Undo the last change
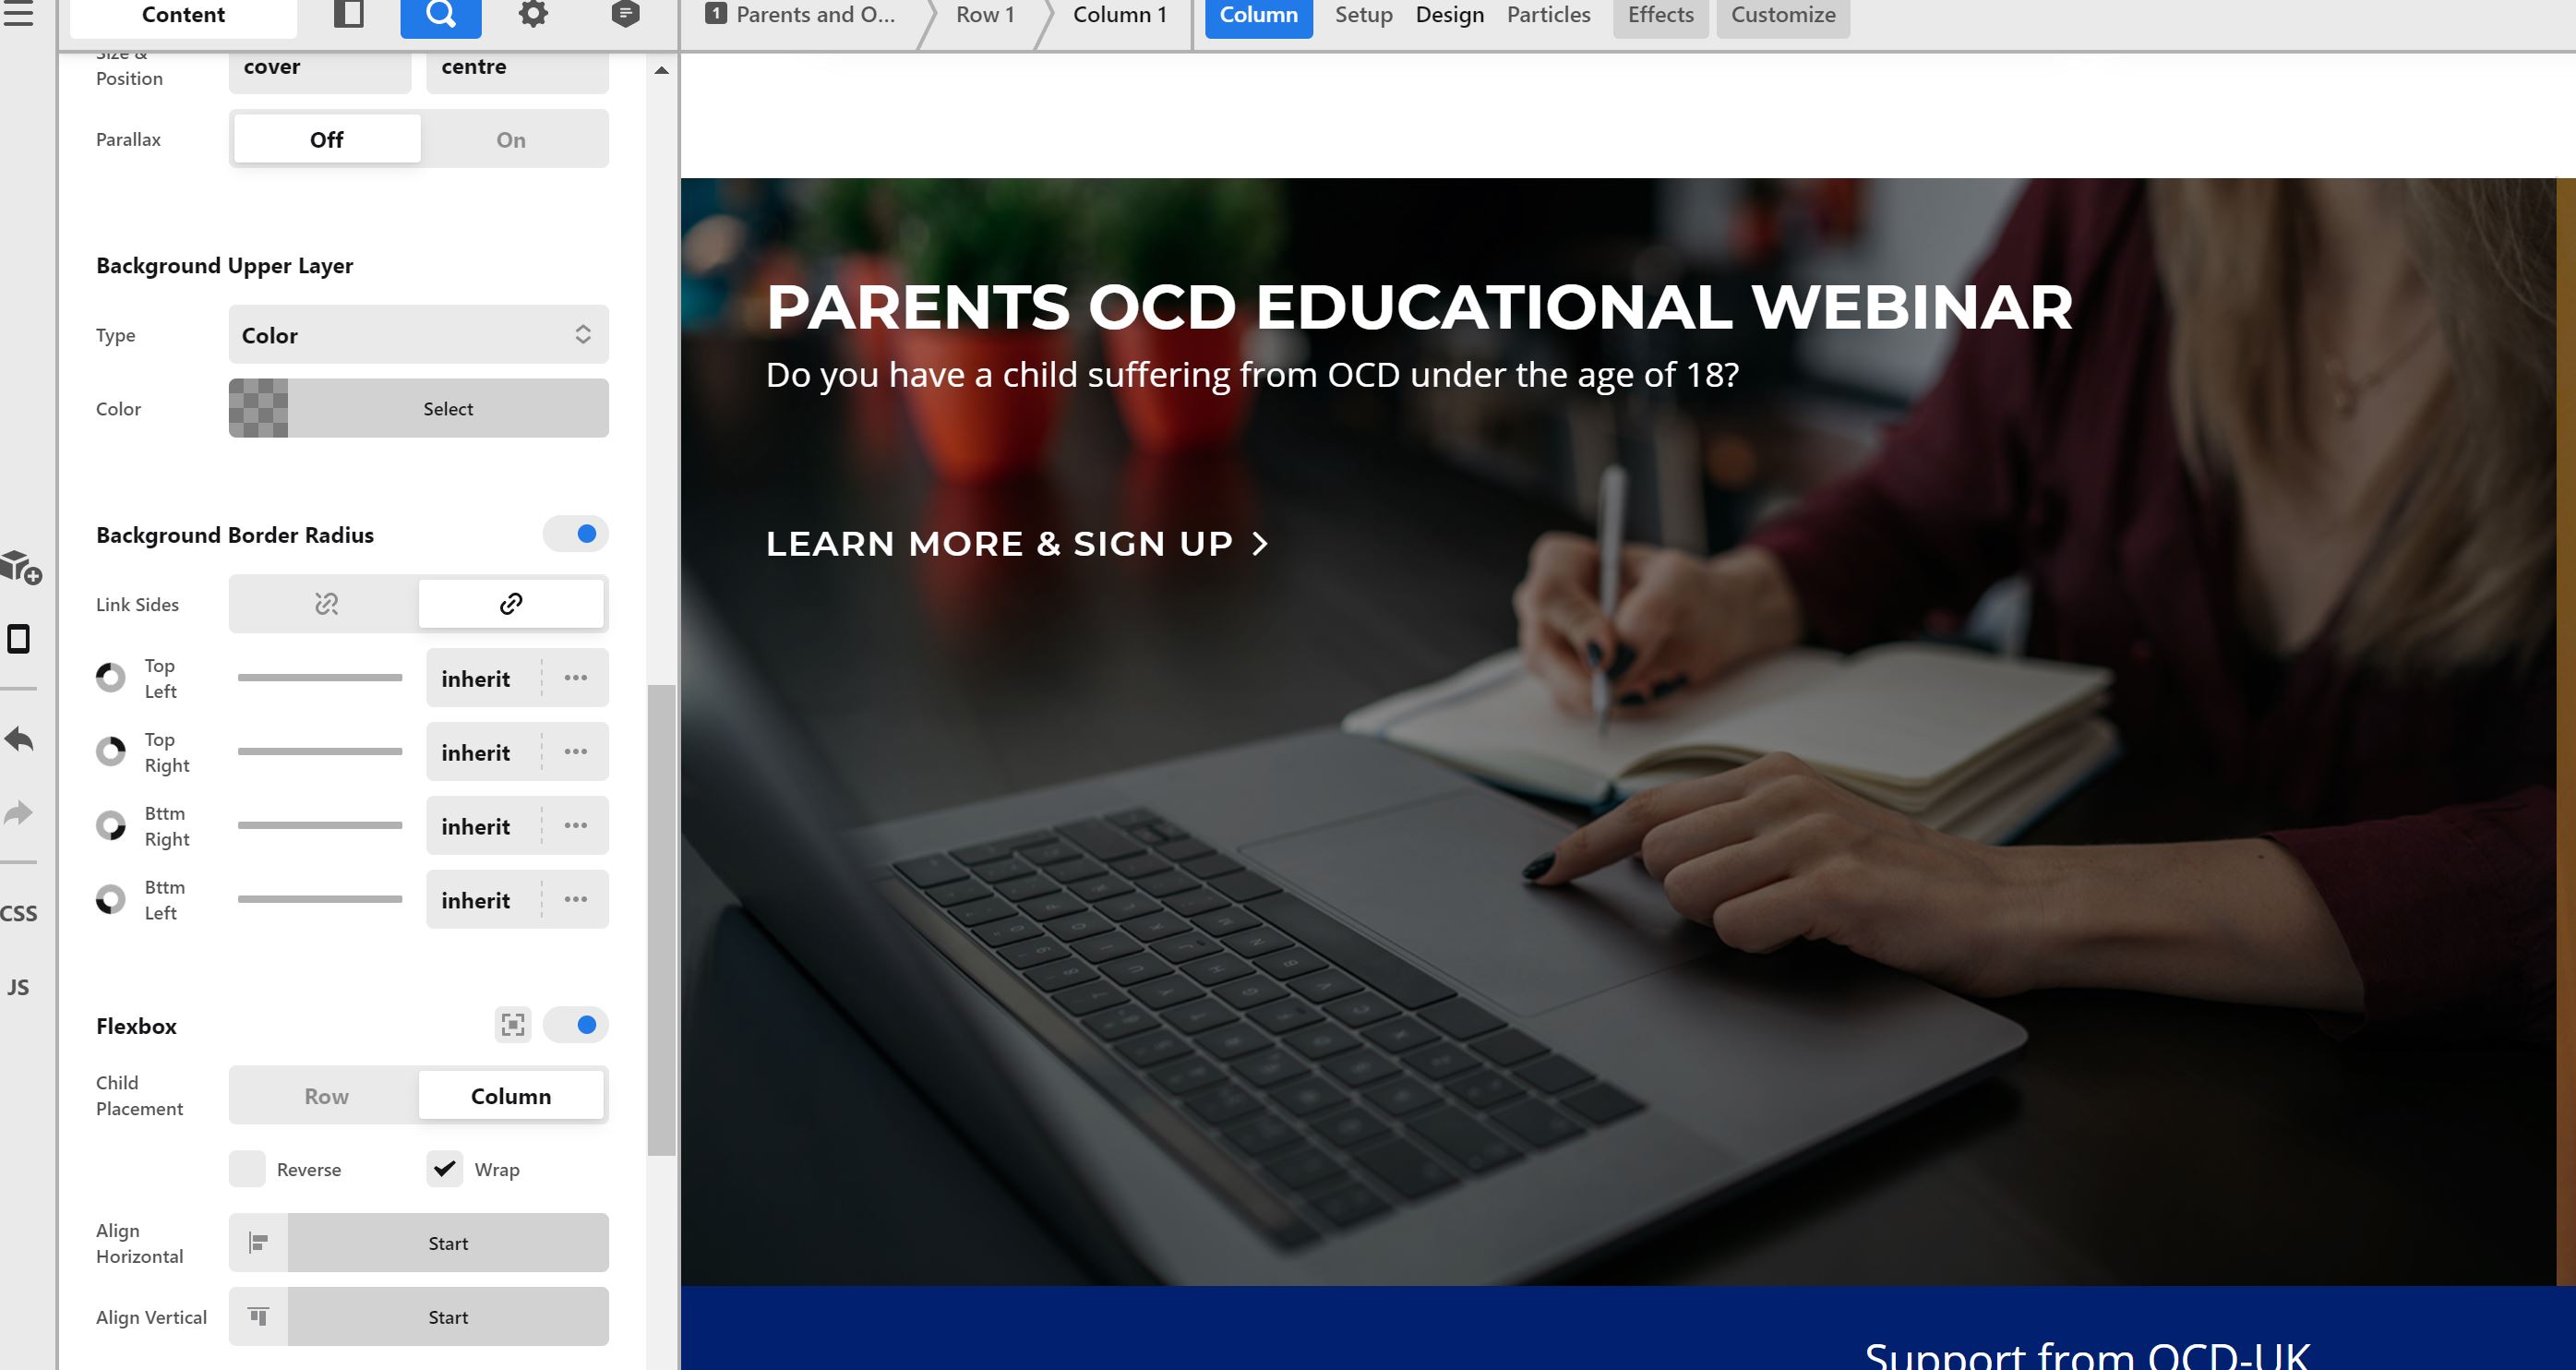2576x1370 pixels. 19,740
